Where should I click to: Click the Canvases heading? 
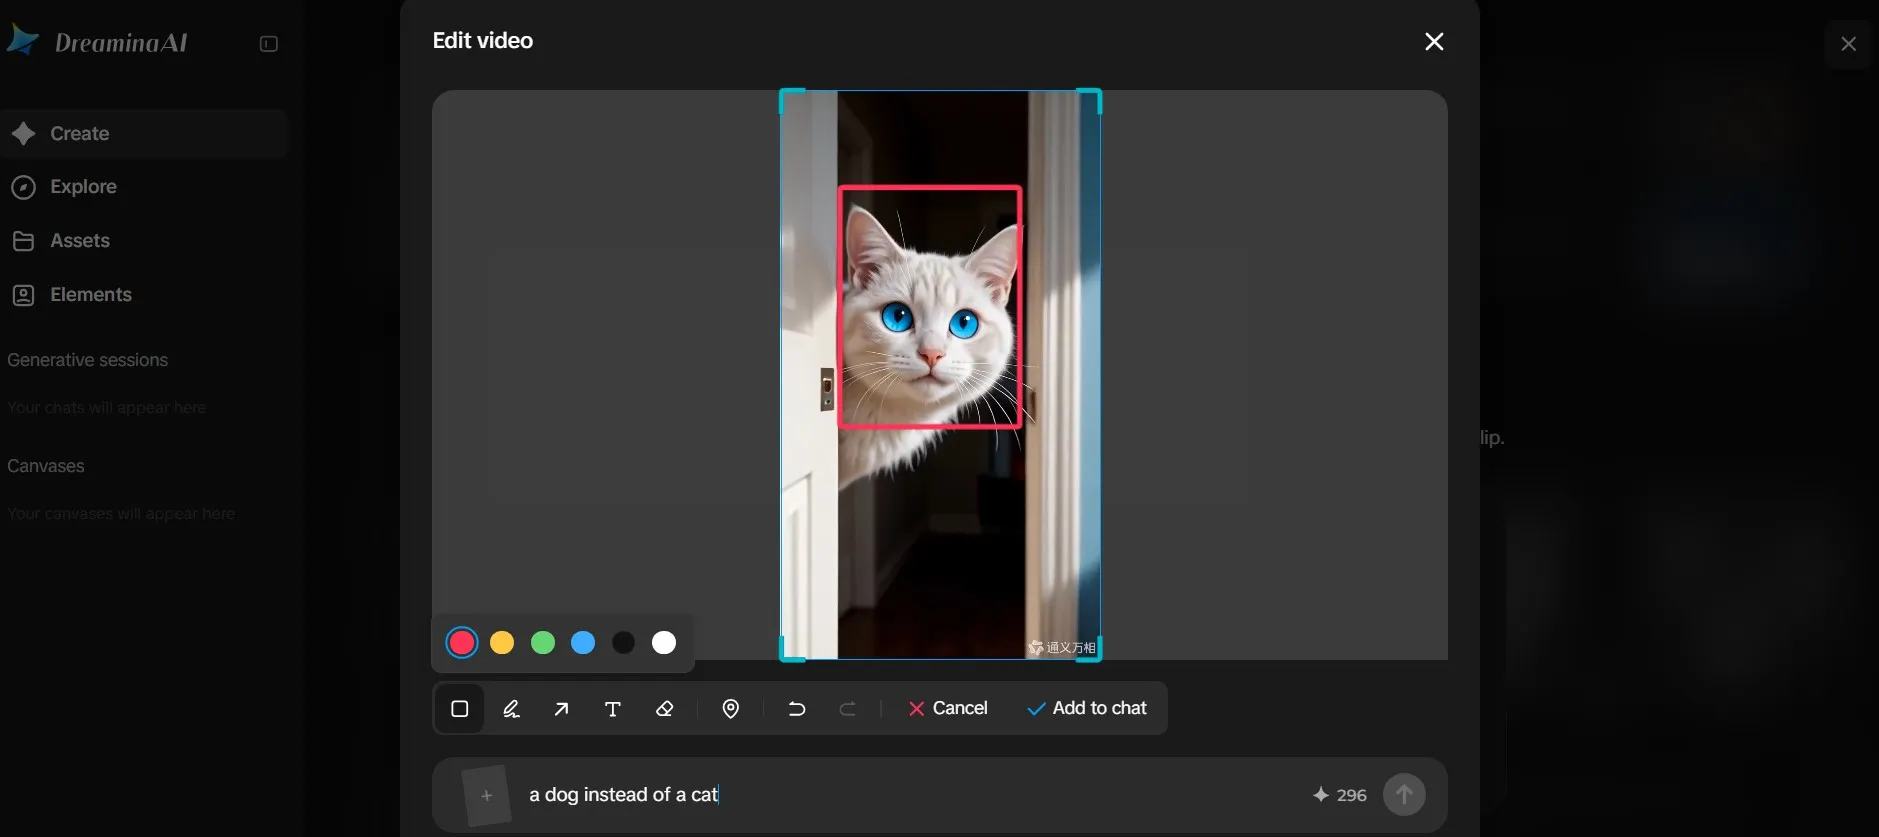pyautogui.click(x=46, y=466)
